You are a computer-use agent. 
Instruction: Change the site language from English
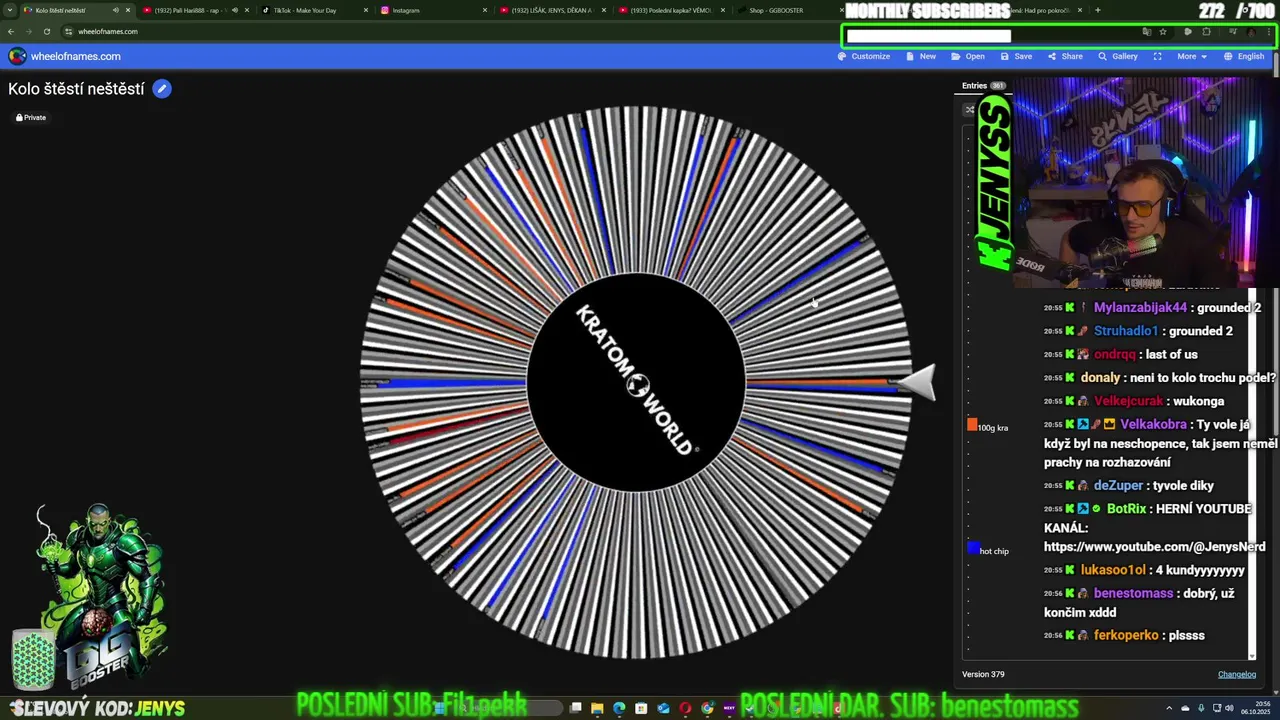1244,56
